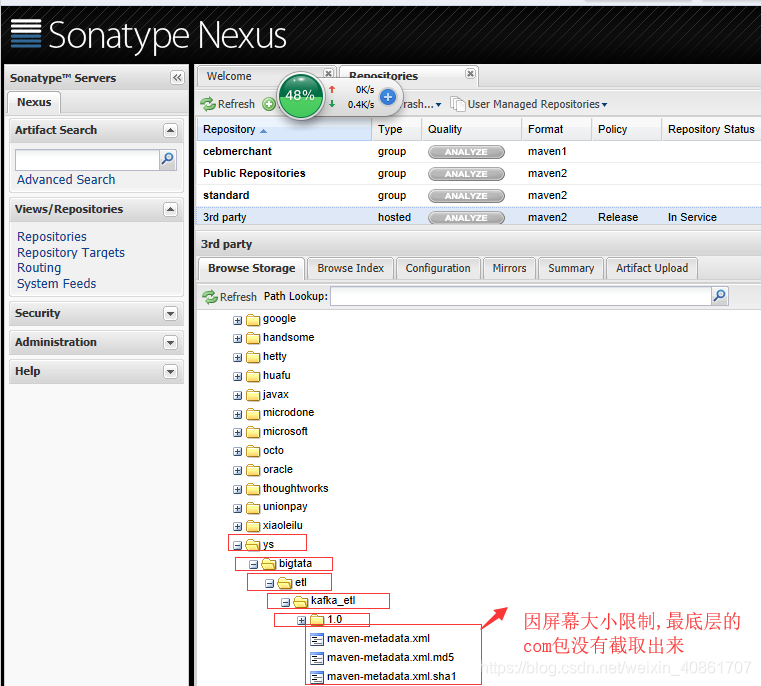The image size is (761, 686).
Task: Expand the thoughtworks folder node
Action: coord(237,489)
